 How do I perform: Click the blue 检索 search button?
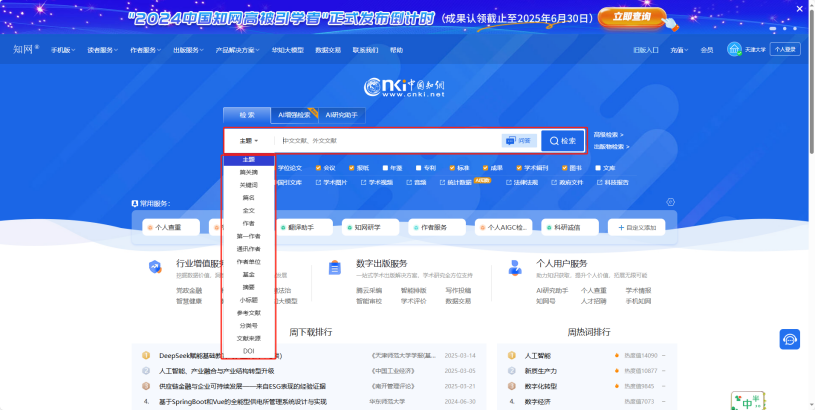point(563,141)
